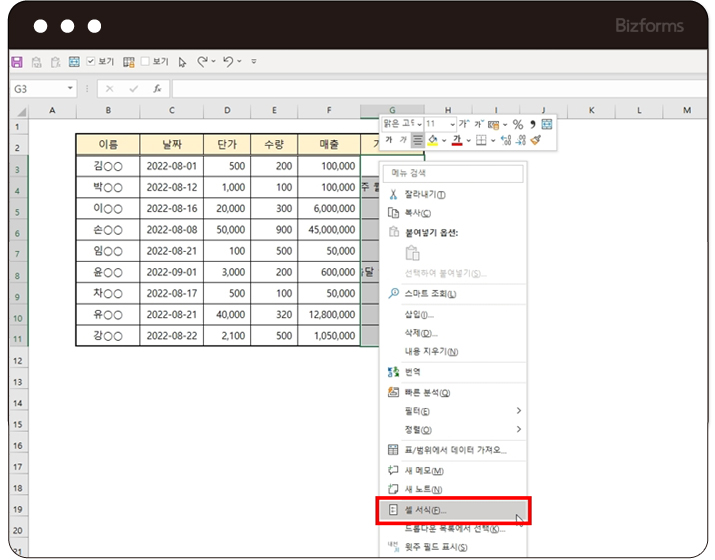
Task: Click the comma style icon
Action: click(532, 124)
